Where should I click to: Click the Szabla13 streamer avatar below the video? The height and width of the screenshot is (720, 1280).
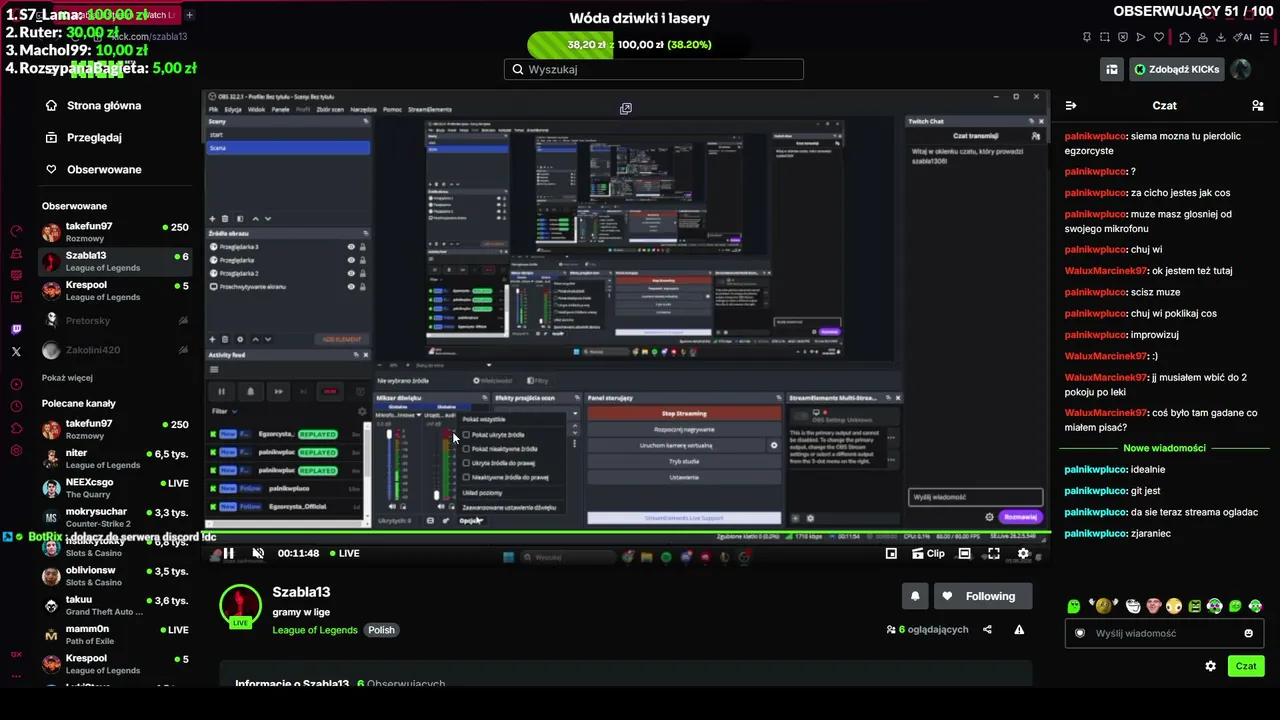241,605
